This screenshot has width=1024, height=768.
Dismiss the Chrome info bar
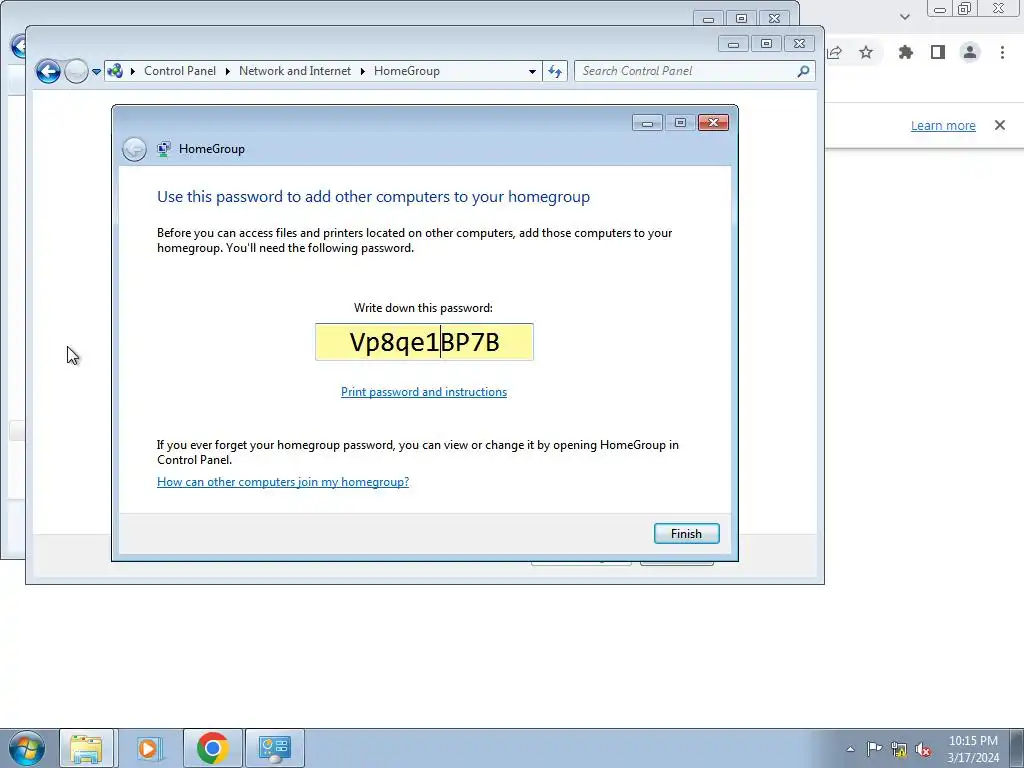(x=1000, y=125)
